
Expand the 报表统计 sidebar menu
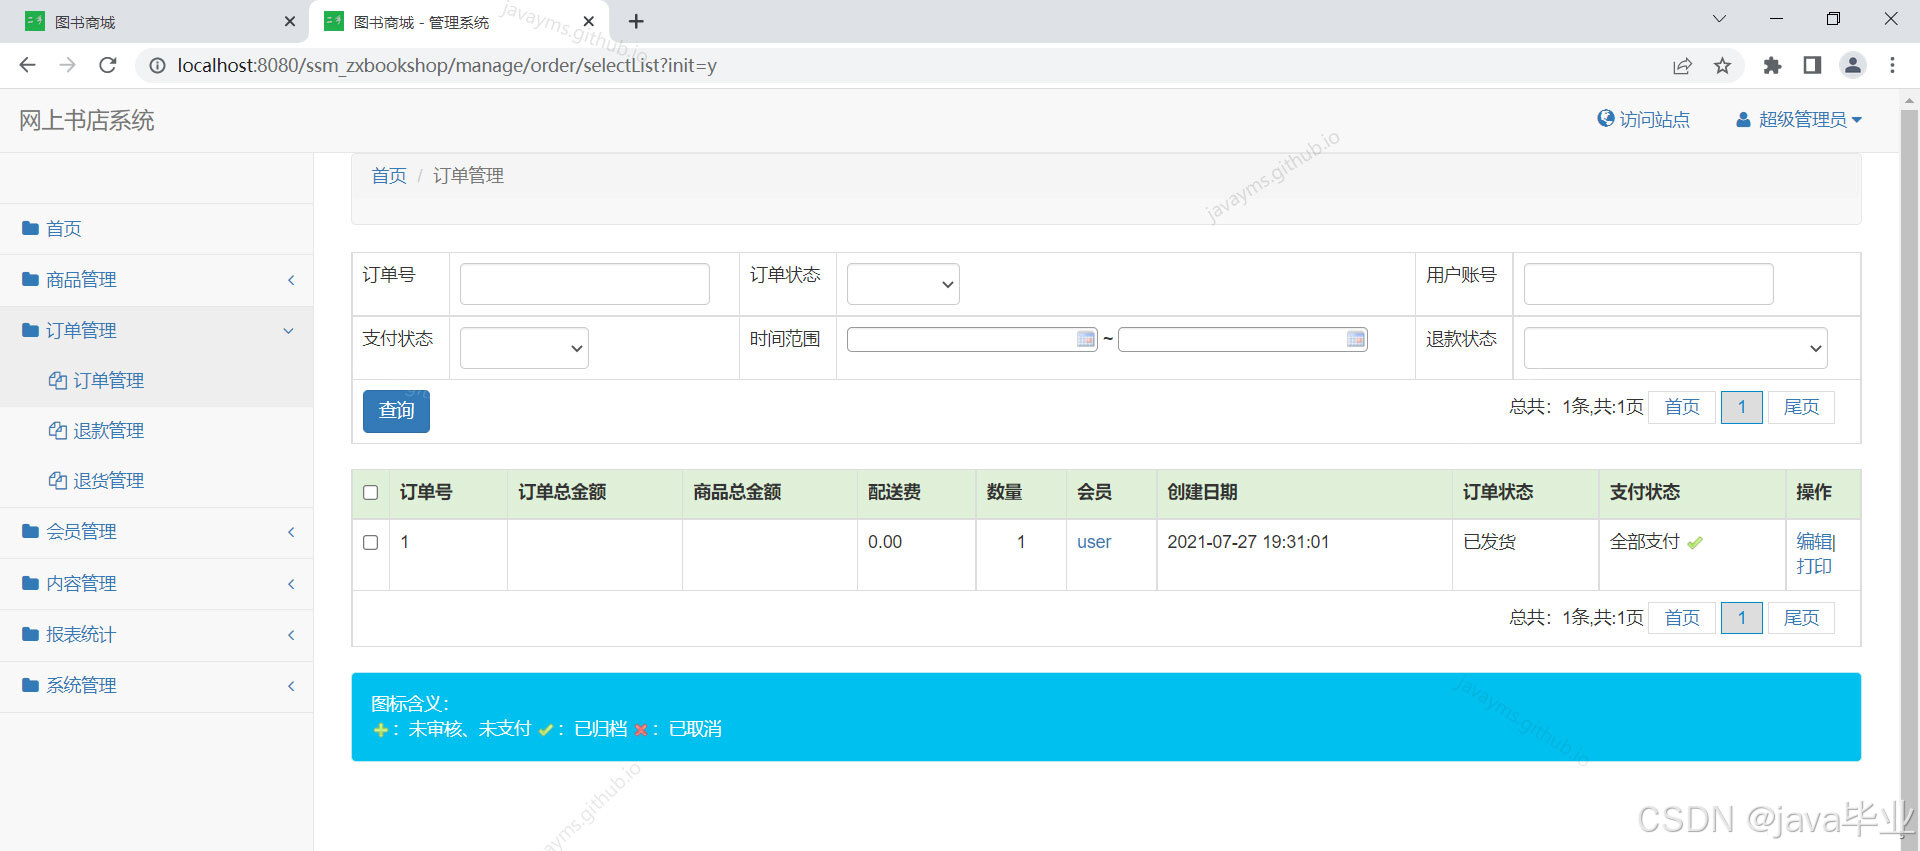coord(157,635)
